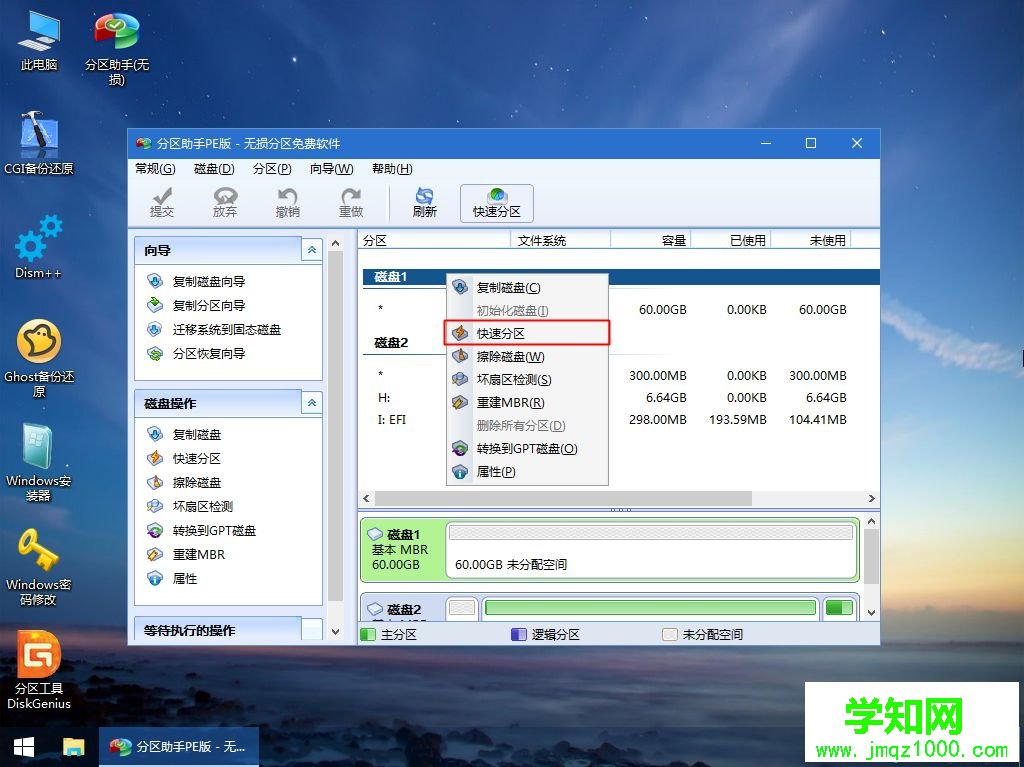Click the 提交 (Commit) toolbar icon
1024x767 pixels.
pos(161,203)
